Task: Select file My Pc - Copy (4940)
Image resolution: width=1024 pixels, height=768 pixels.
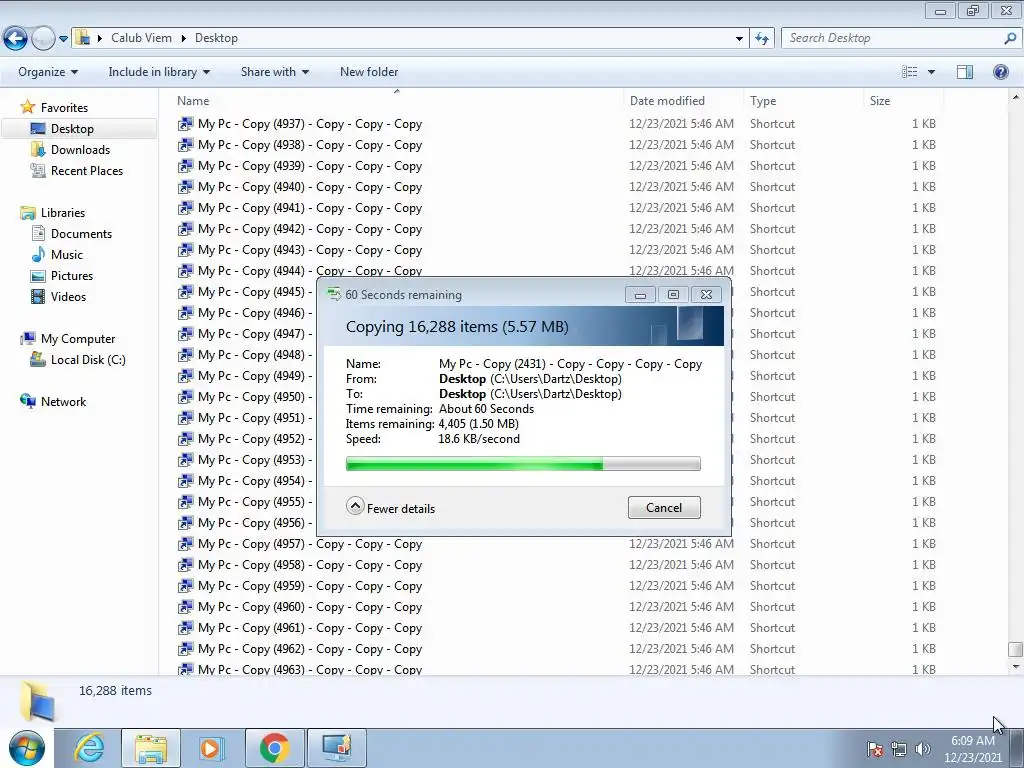Action: (x=310, y=187)
